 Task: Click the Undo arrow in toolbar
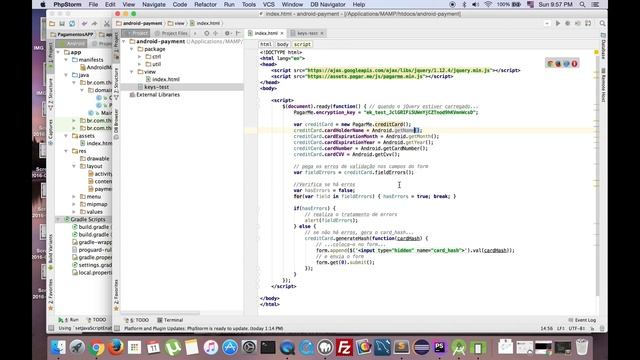click(x=84, y=24)
